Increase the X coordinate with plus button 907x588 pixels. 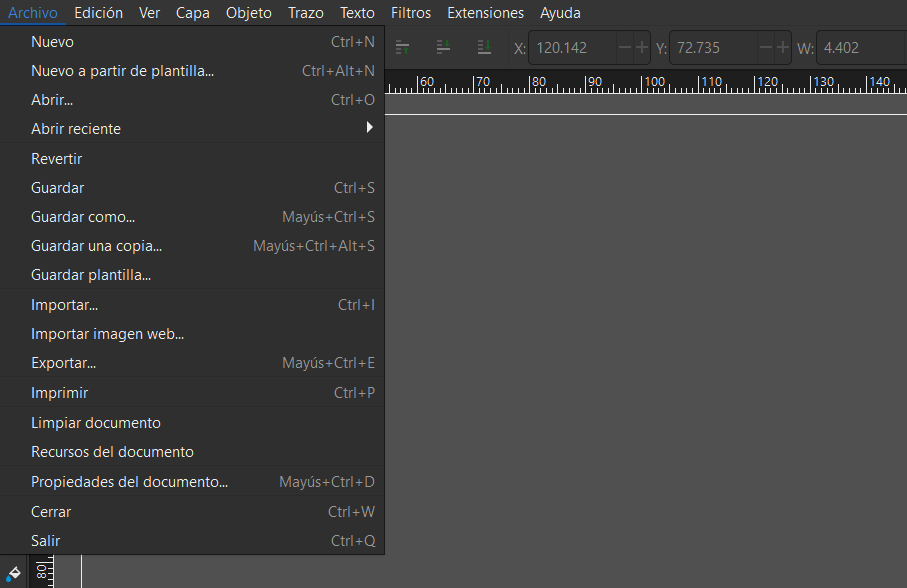click(641, 47)
